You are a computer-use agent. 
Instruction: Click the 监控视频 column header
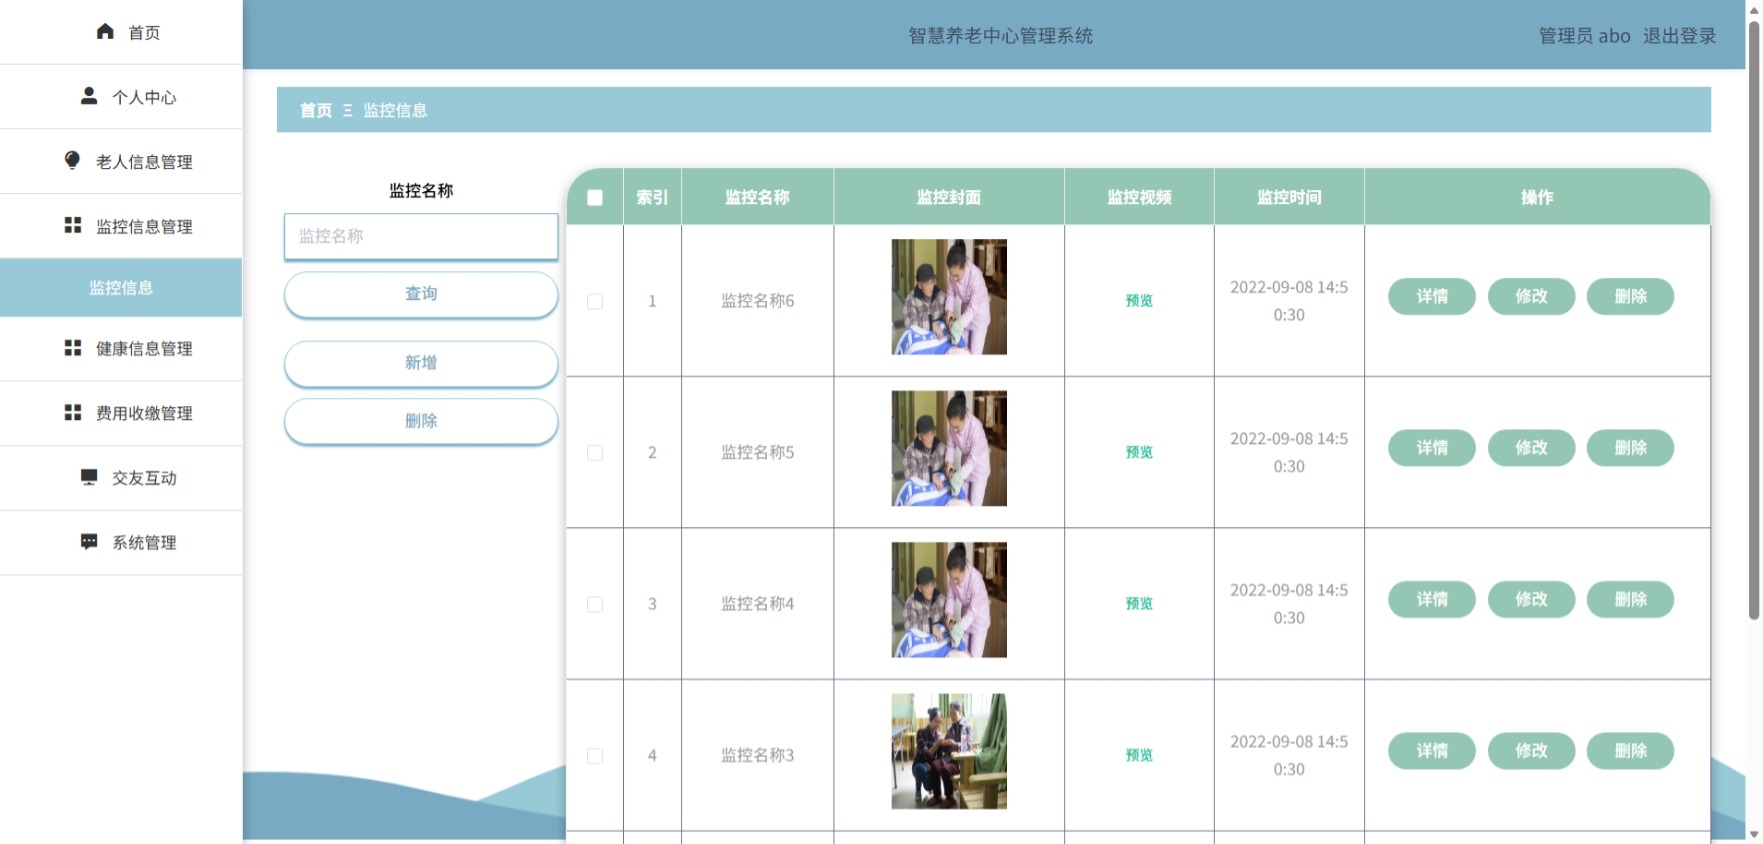coord(1139,197)
